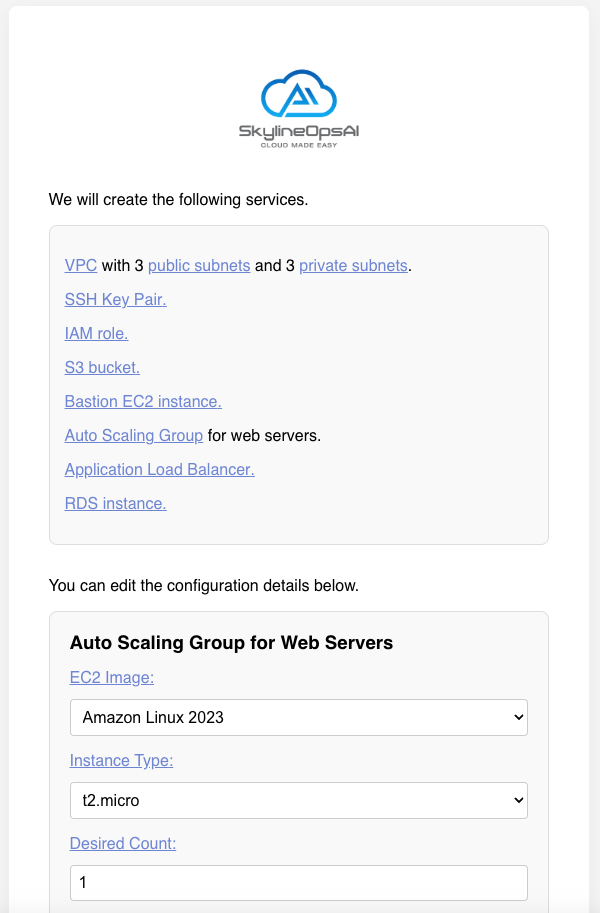
Task: Open the IAM role link
Action: pos(95,333)
